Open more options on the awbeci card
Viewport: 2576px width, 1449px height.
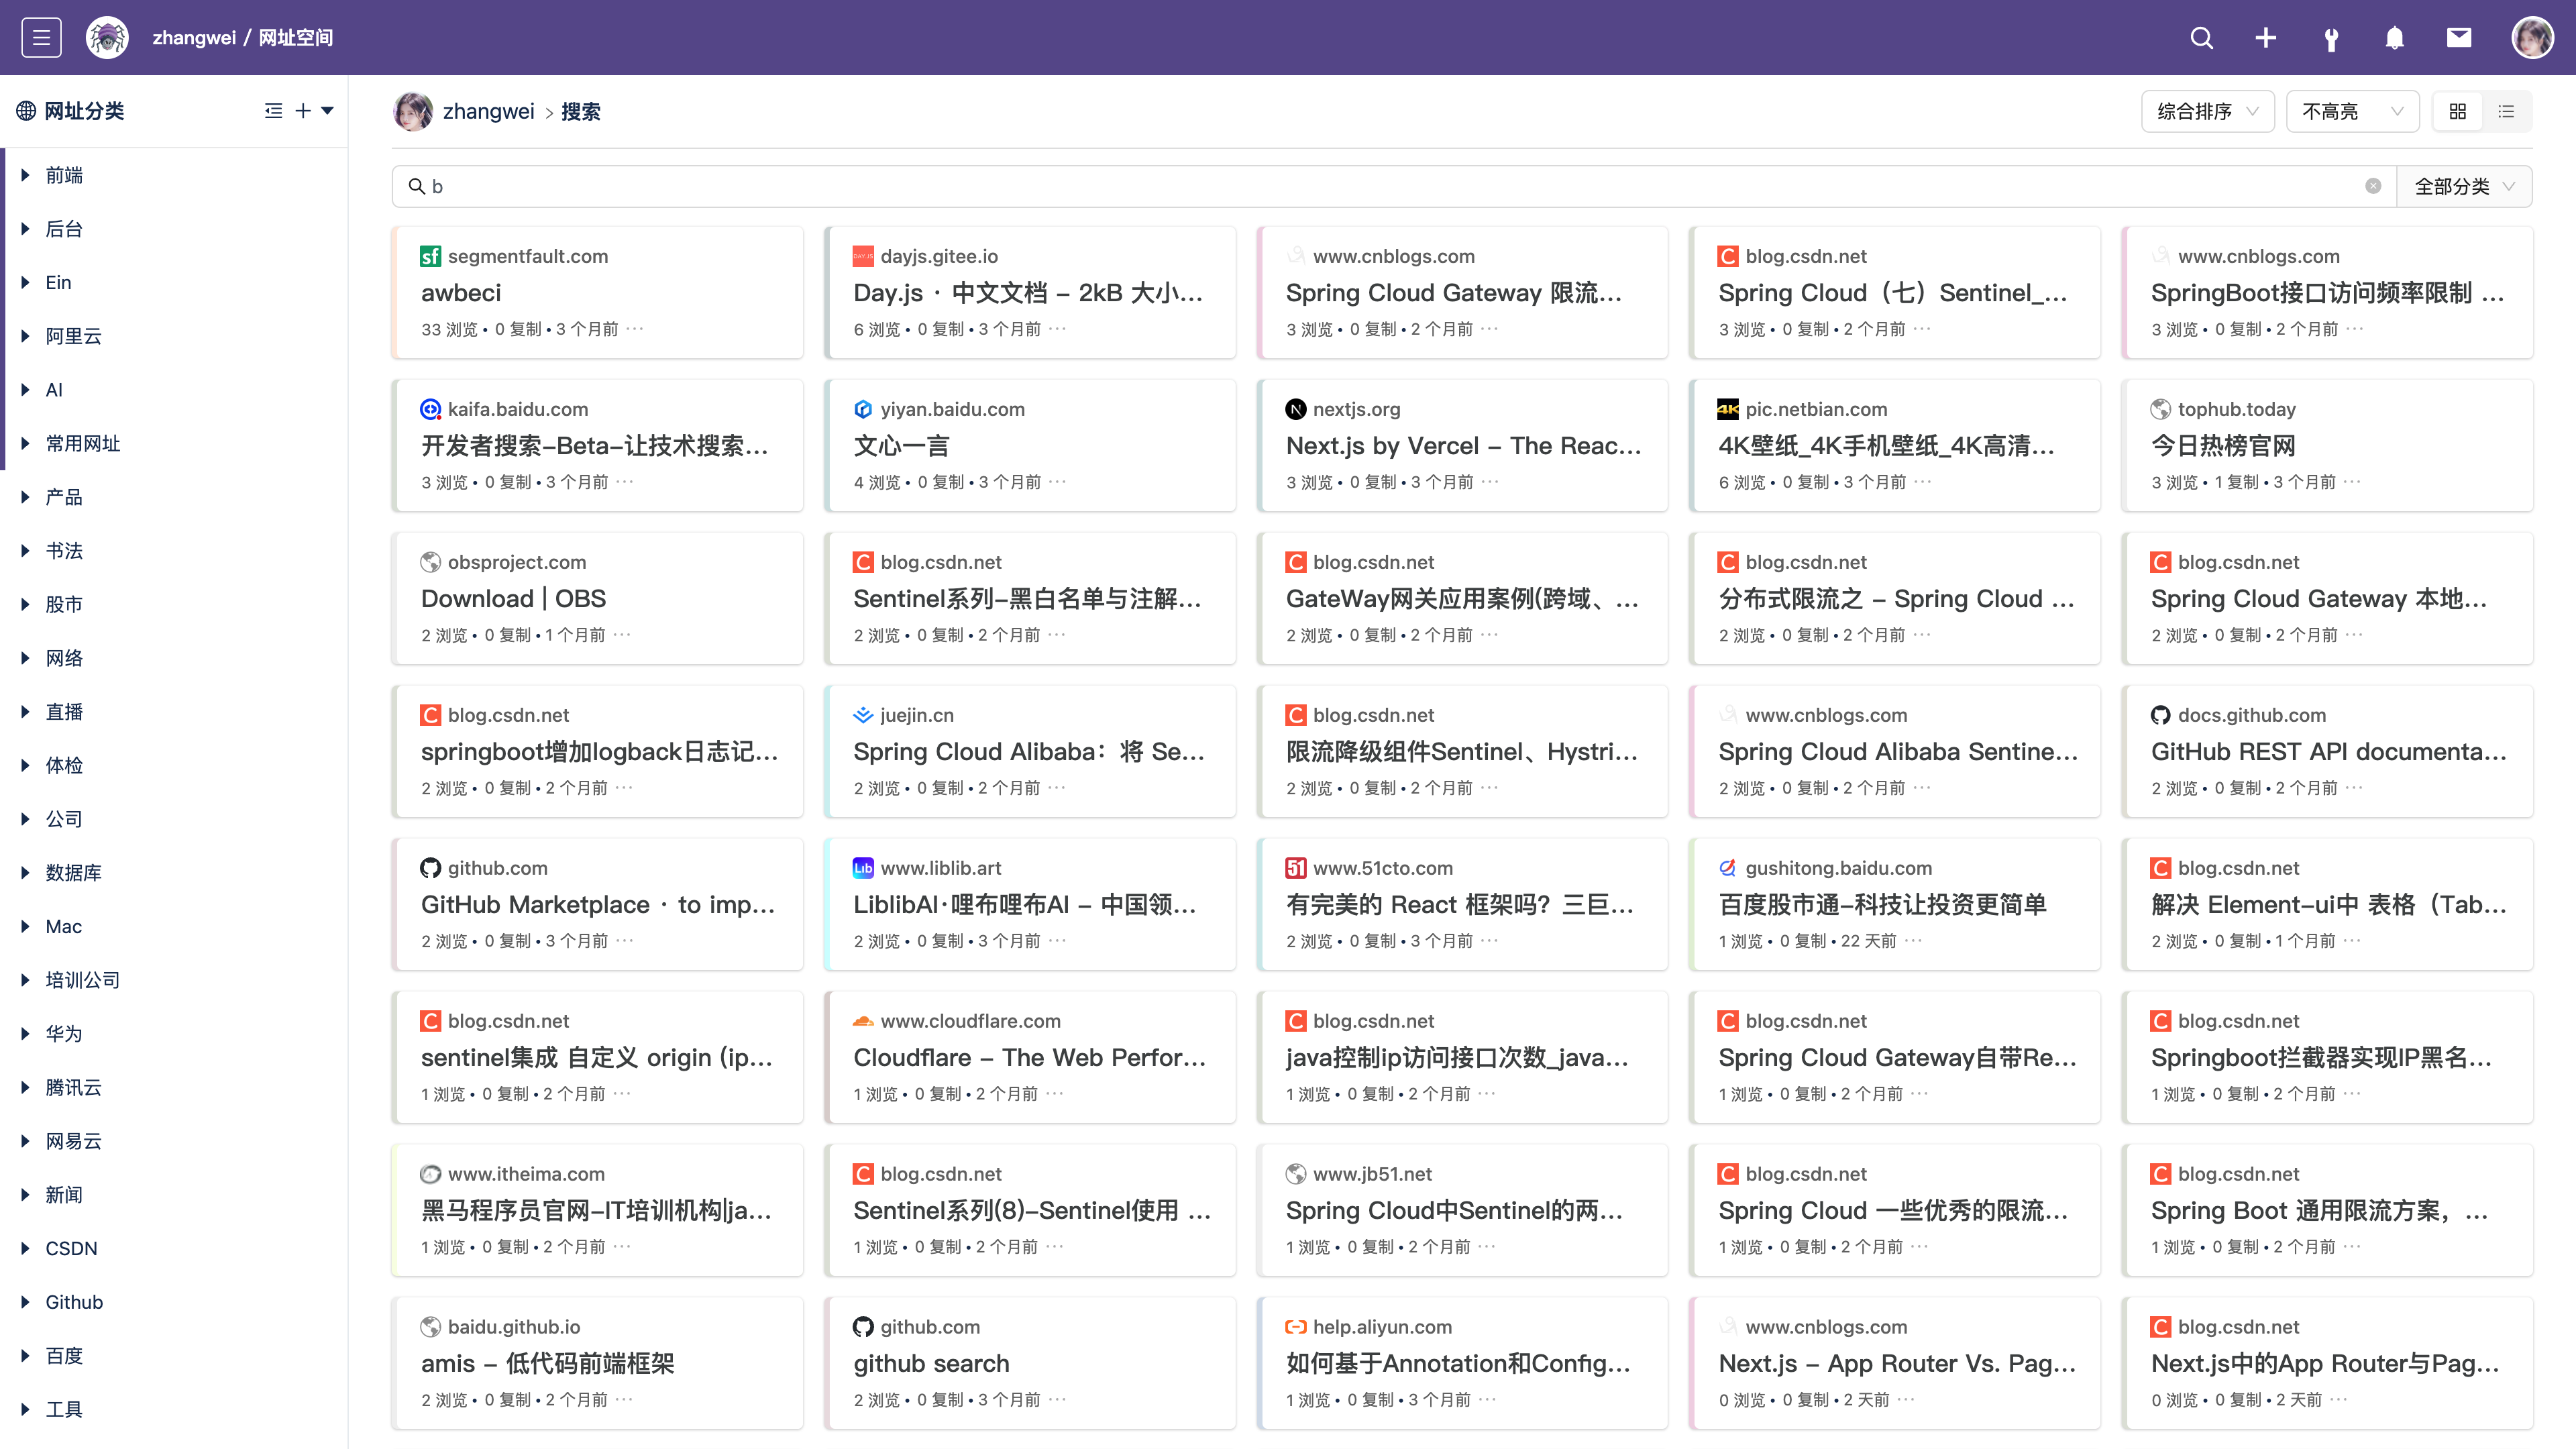[635, 328]
